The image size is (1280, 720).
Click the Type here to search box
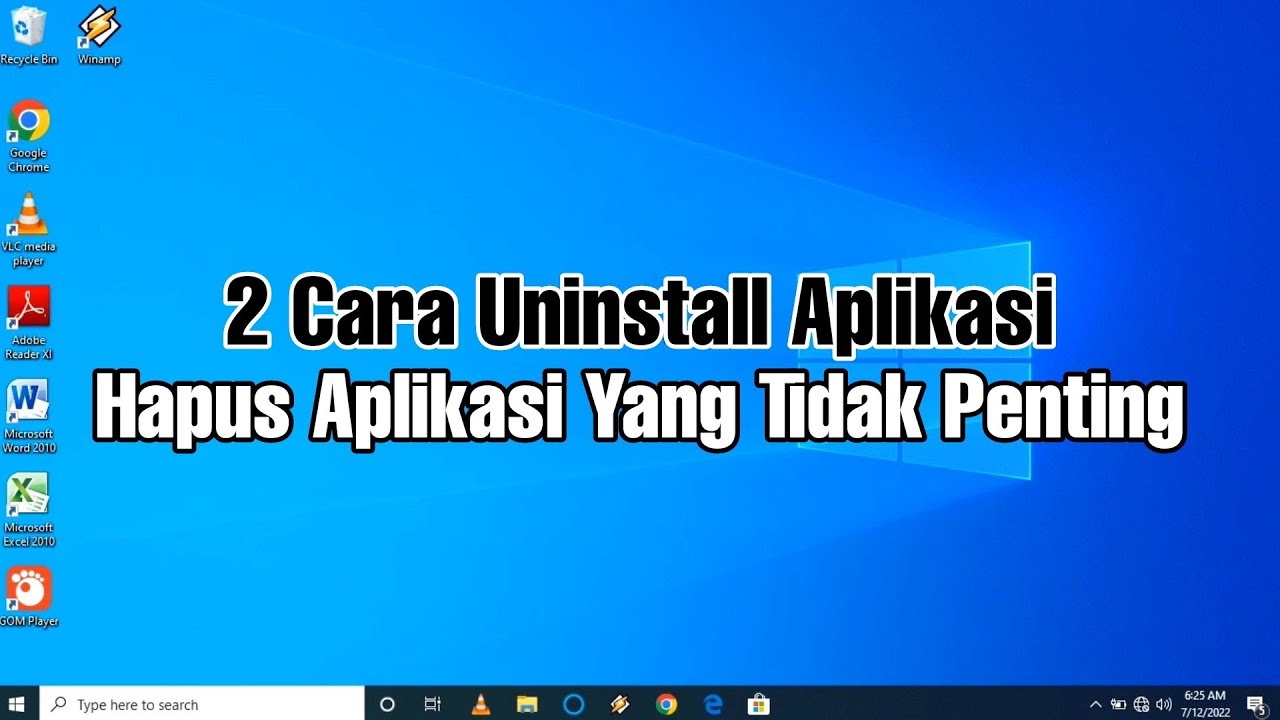[x=201, y=704]
